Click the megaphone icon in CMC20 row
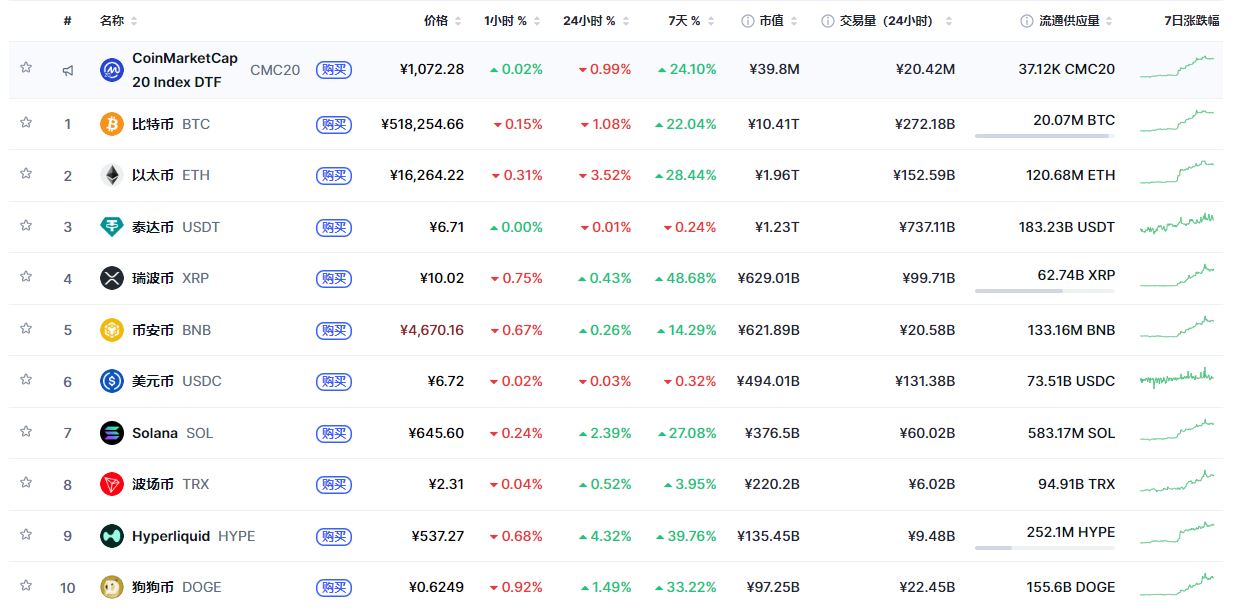 tap(68, 70)
